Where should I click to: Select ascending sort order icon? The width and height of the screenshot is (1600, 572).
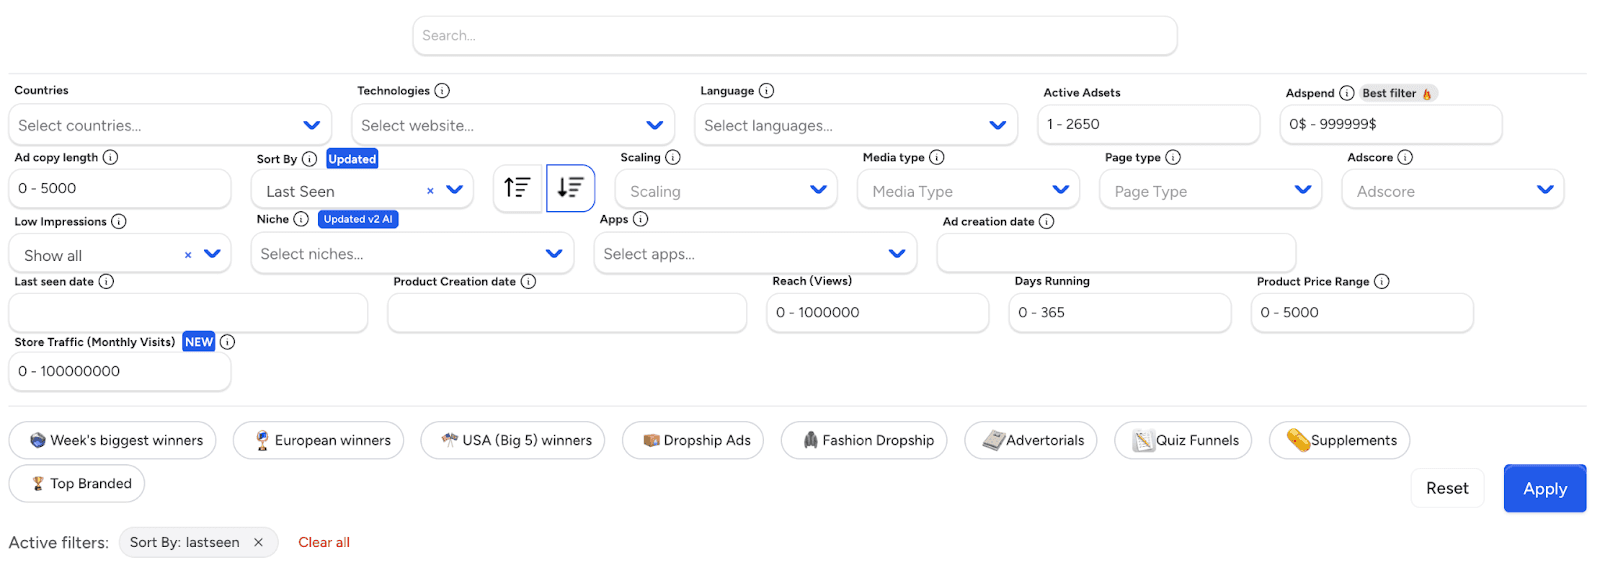[x=517, y=188]
